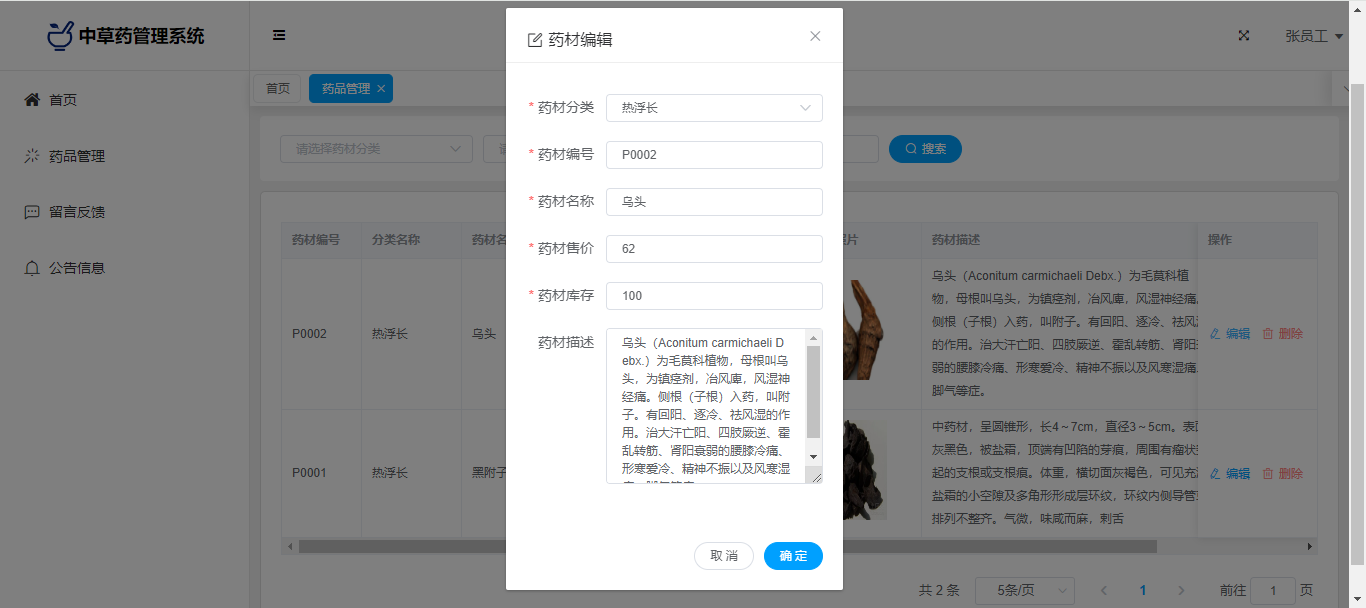
Task: Toggle the sidebar collapse hamburger icon
Action: (x=279, y=35)
